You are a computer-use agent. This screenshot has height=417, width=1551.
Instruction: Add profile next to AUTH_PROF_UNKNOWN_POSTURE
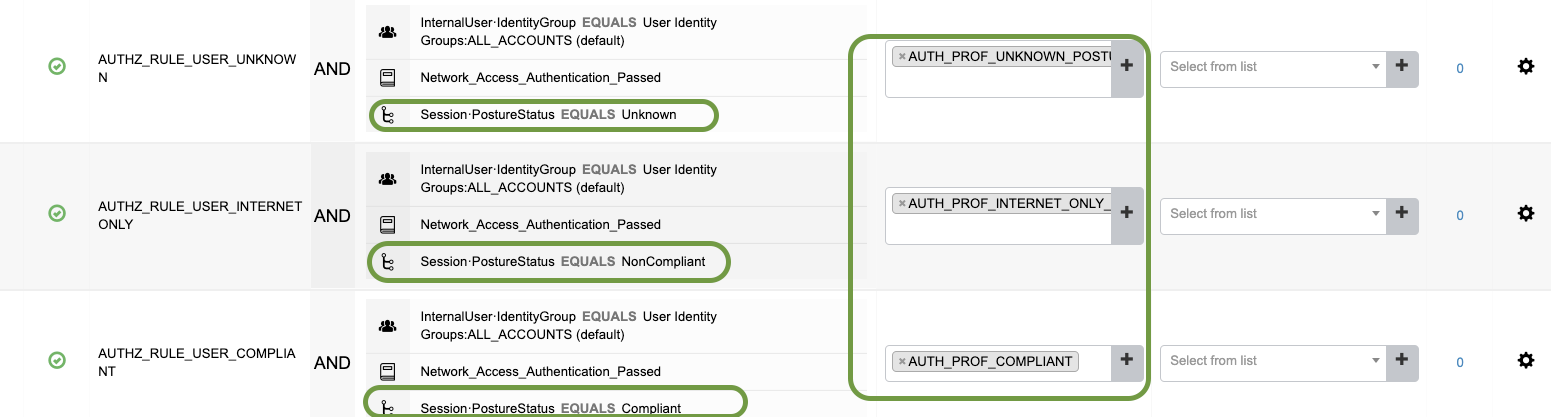click(x=1126, y=67)
